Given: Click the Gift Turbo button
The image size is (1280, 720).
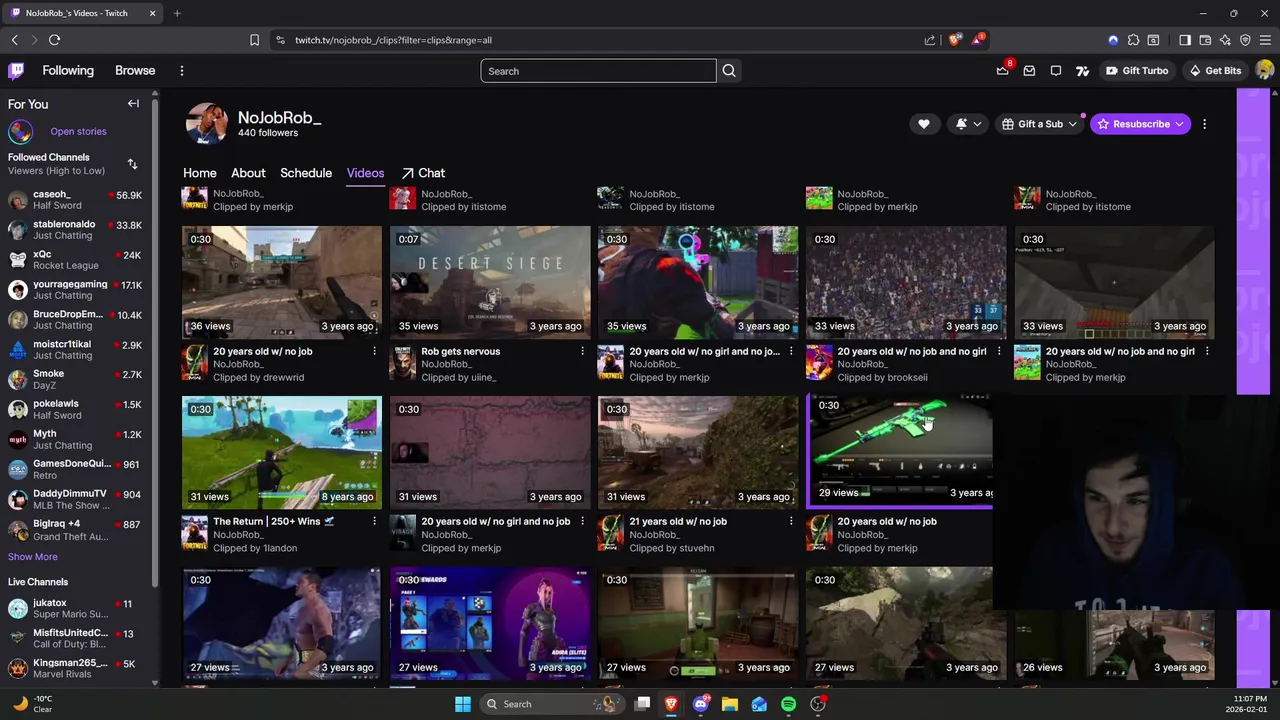Looking at the screenshot, I should pyautogui.click(x=1137, y=71).
